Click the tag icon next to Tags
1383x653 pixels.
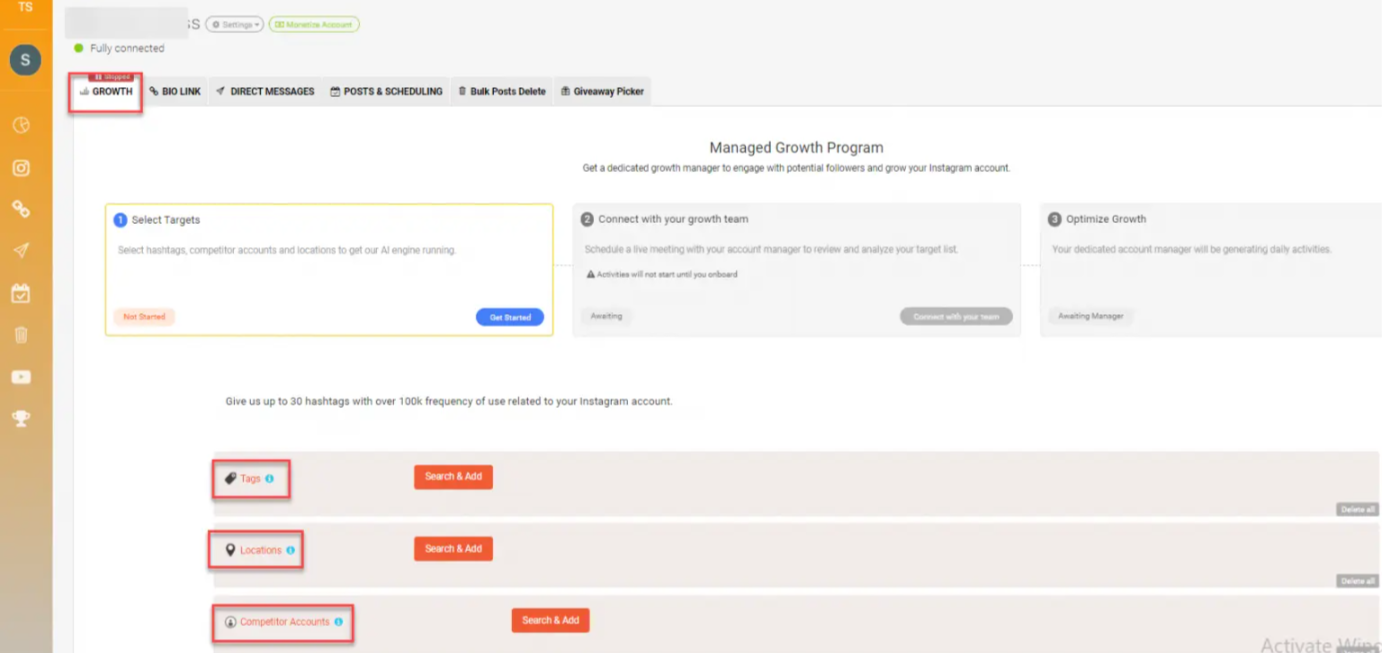tap(230, 479)
